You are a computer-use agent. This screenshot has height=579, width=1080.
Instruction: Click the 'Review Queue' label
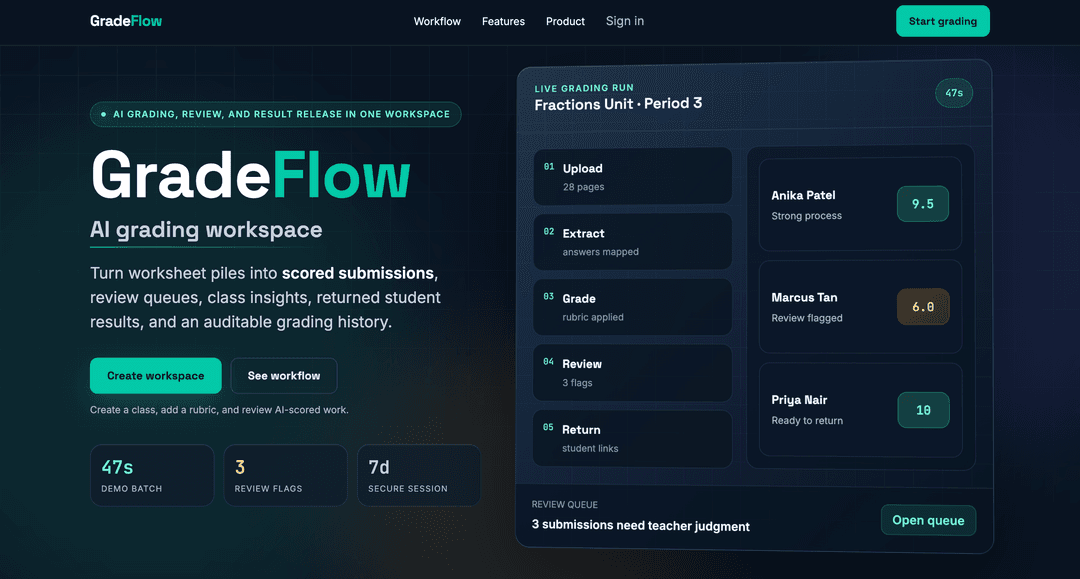point(565,505)
